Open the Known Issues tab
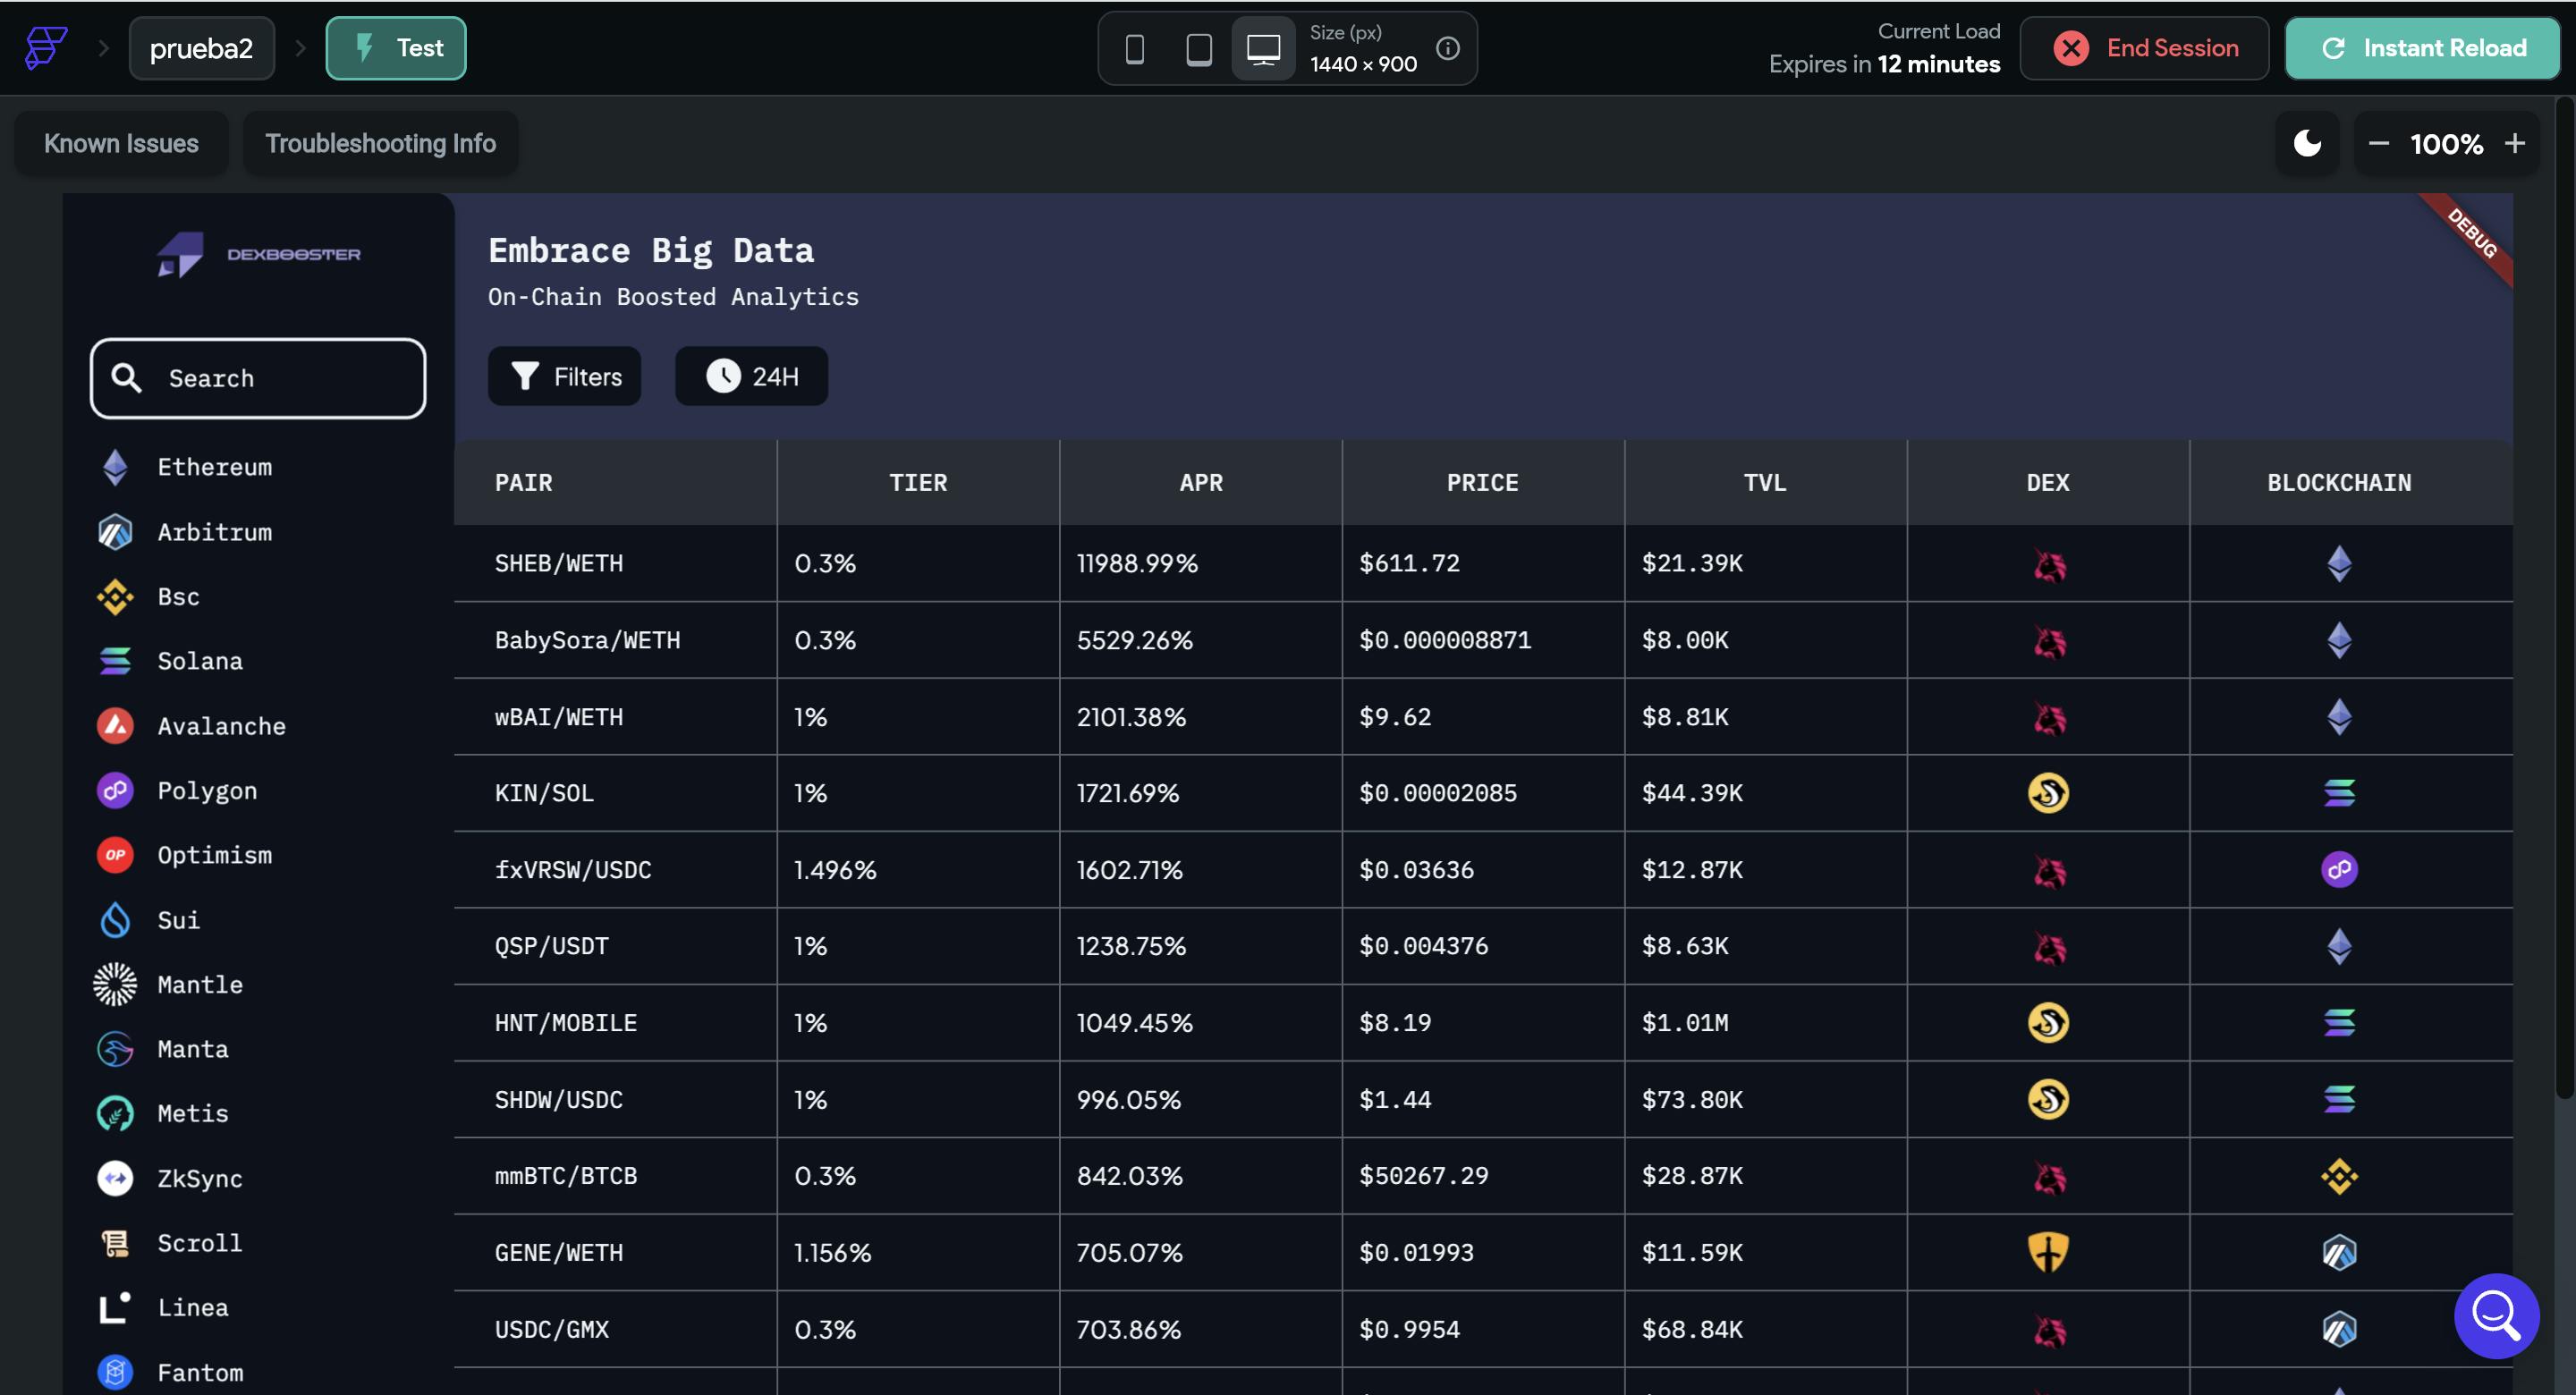Image resolution: width=2576 pixels, height=1395 pixels. (121, 144)
